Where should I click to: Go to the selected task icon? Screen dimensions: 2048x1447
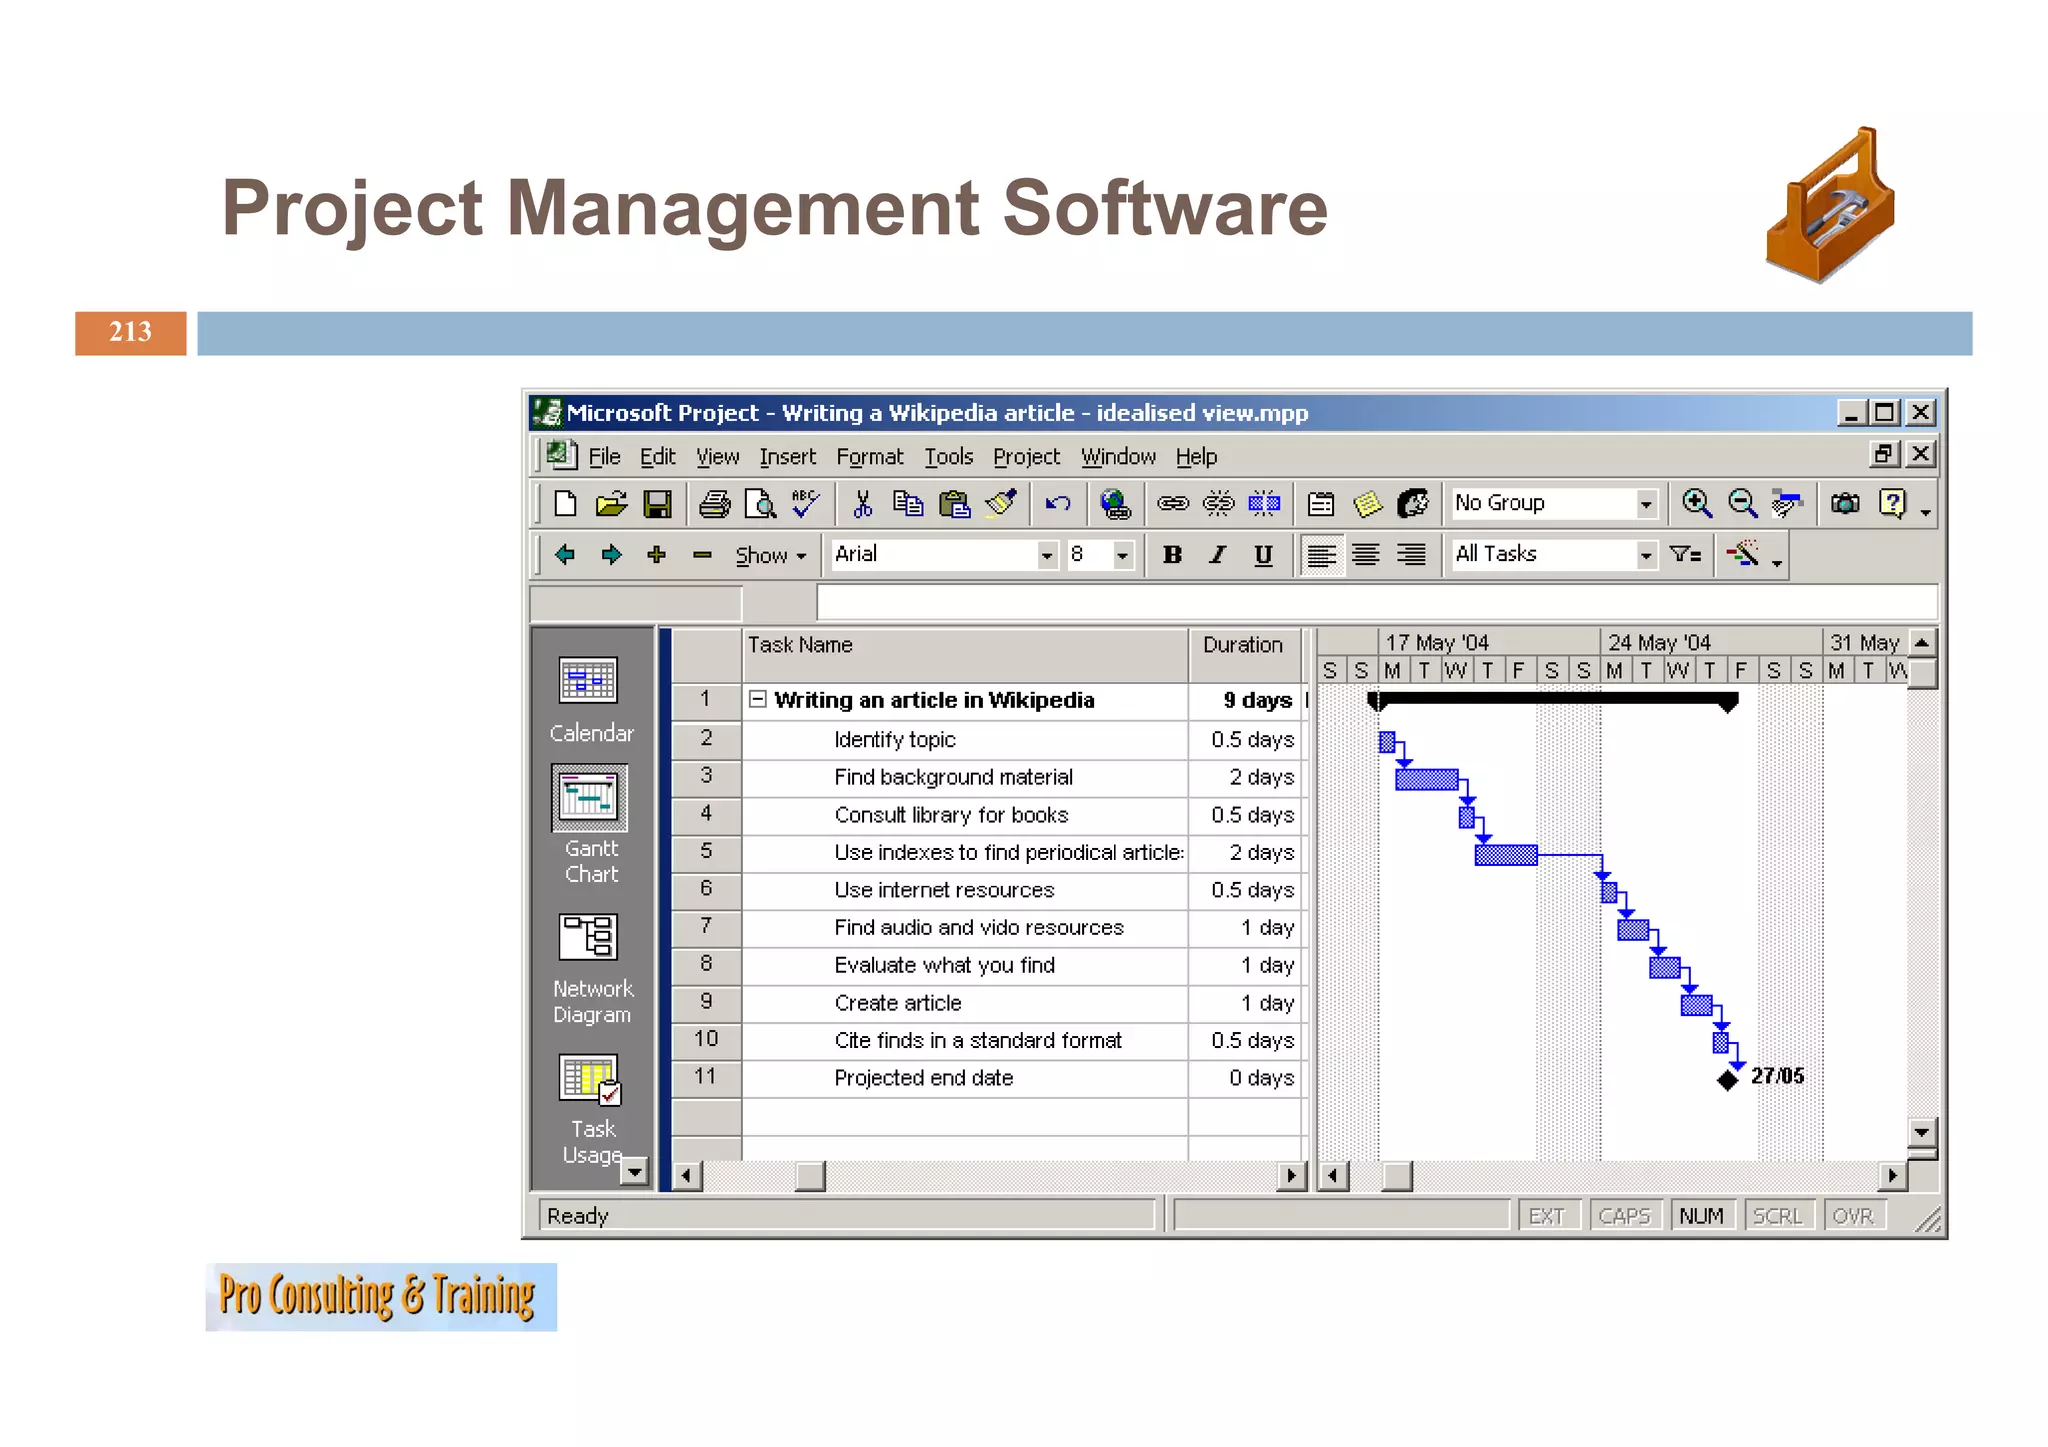(x=1787, y=503)
